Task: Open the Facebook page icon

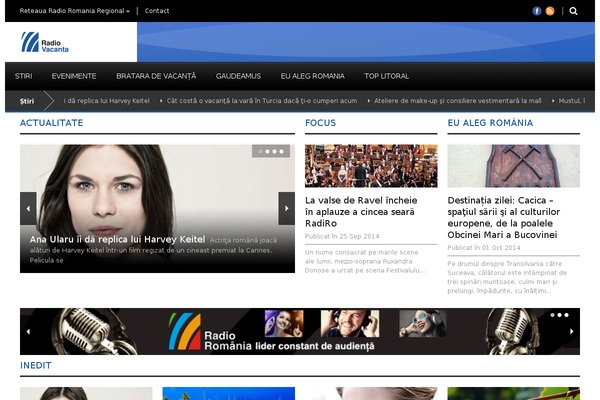Action: (x=537, y=11)
